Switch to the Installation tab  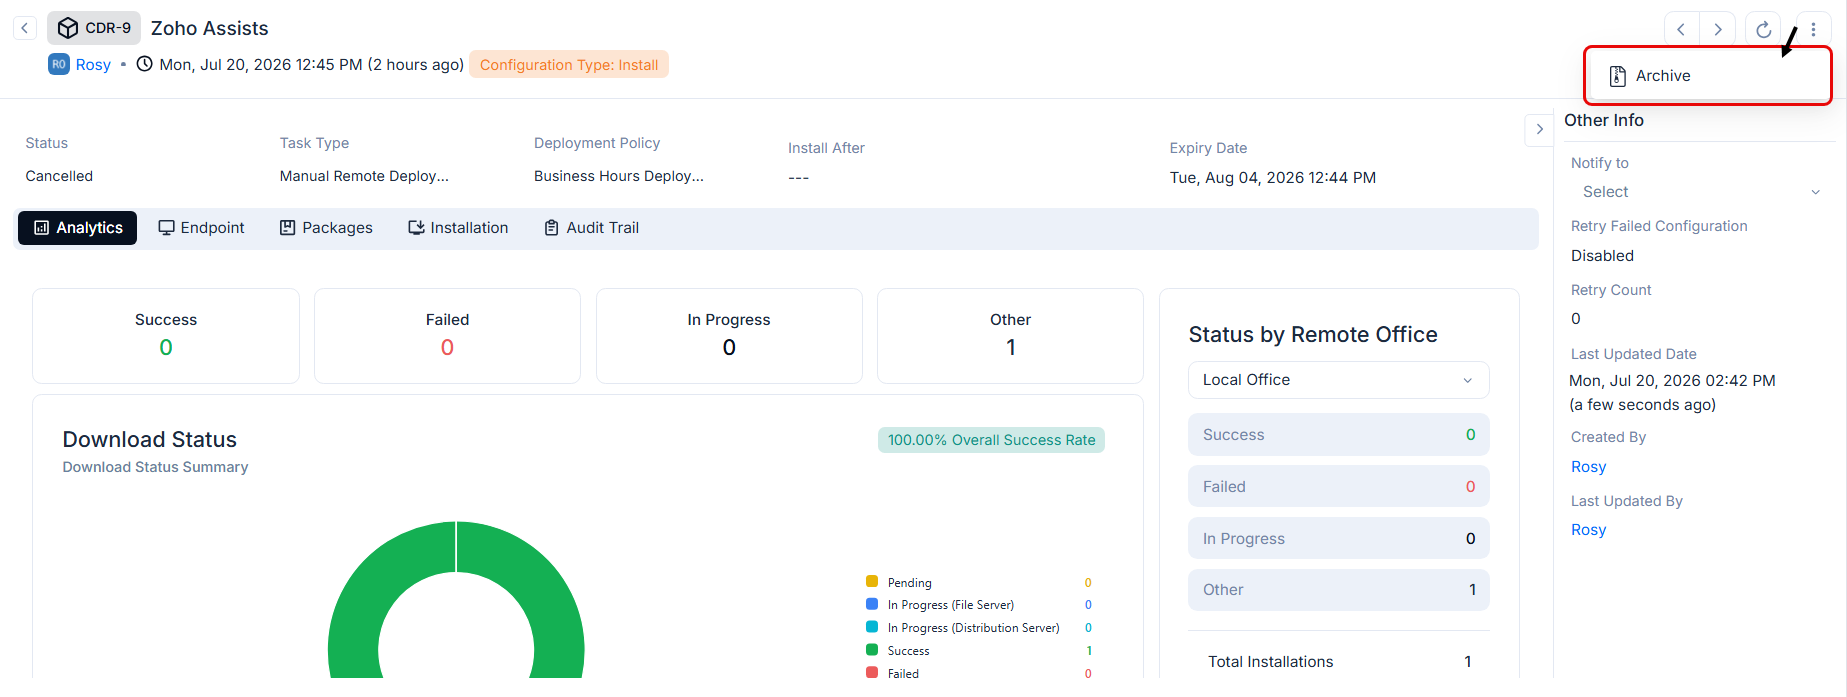click(458, 228)
